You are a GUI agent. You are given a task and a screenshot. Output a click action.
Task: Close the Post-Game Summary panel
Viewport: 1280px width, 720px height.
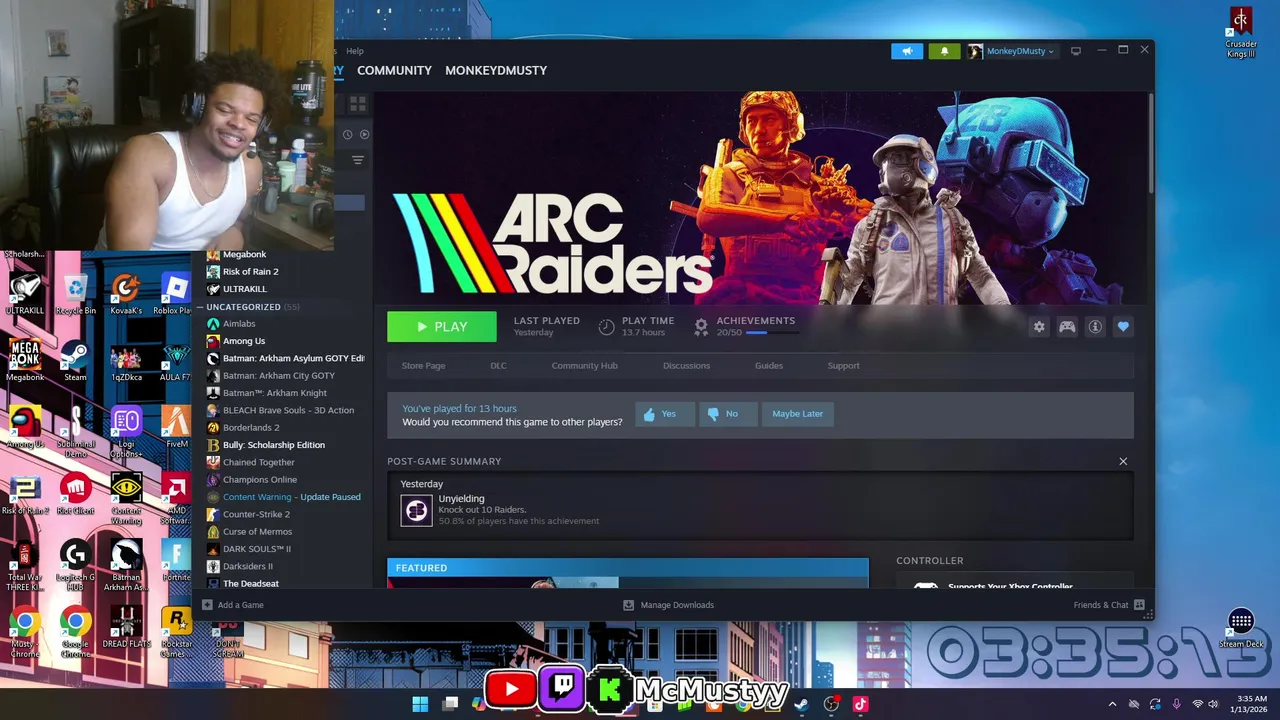pos(1123,461)
